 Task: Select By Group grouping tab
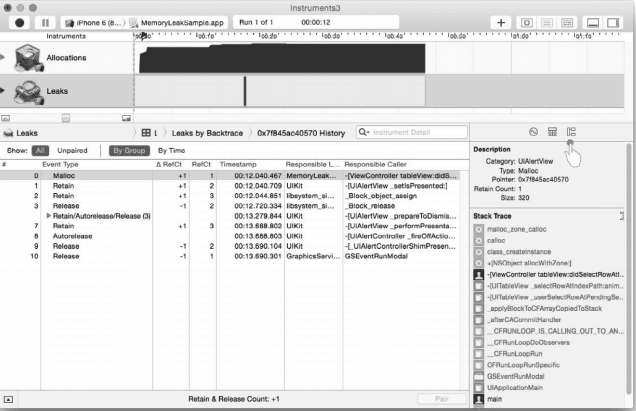(x=129, y=149)
